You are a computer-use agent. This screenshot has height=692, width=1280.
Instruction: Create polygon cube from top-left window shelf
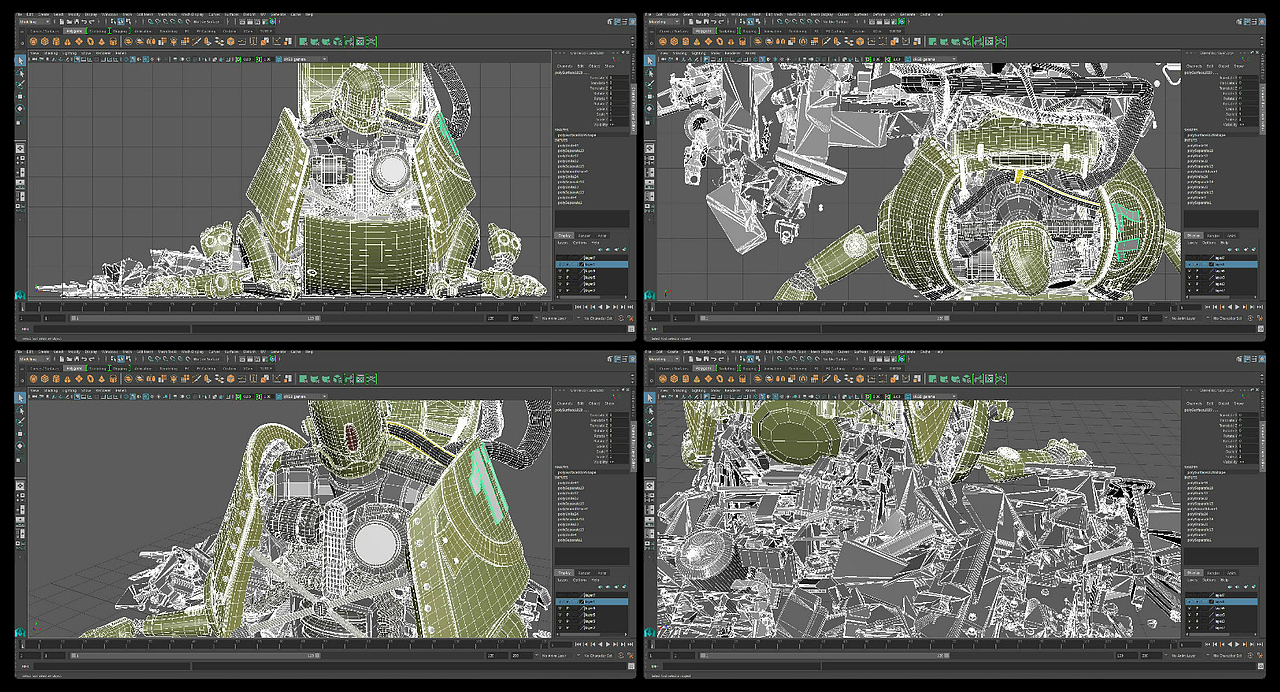click(44, 41)
